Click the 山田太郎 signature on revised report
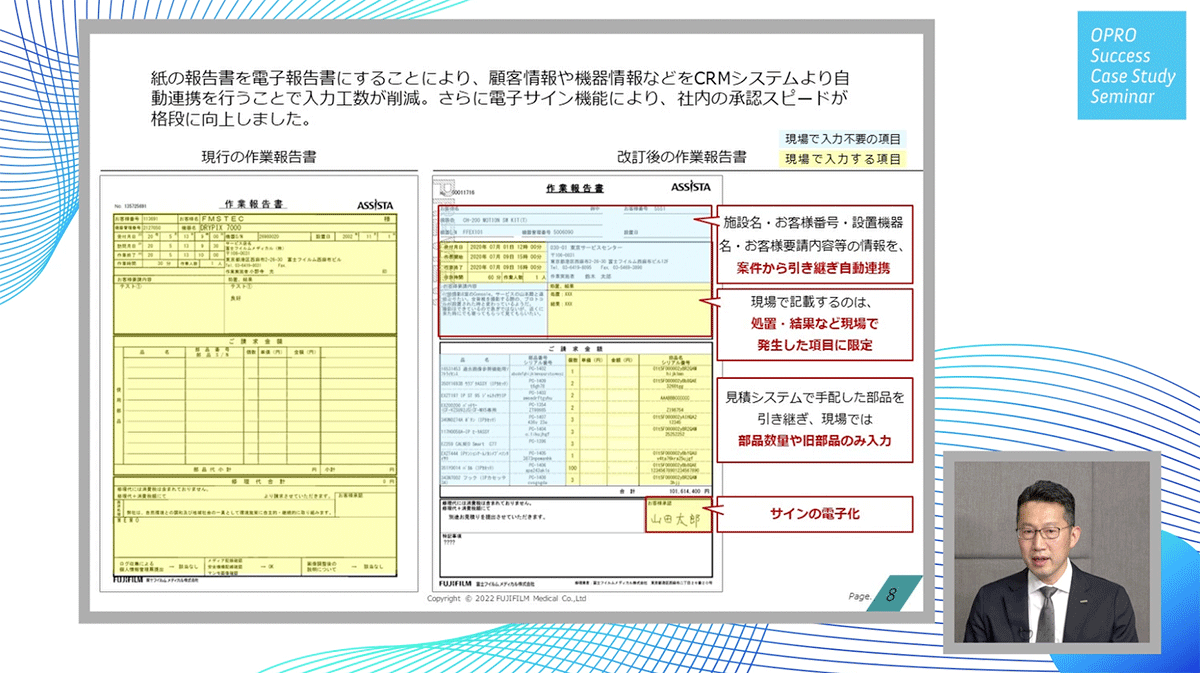The width and height of the screenshot is (1200, 673). pos(675,521)
